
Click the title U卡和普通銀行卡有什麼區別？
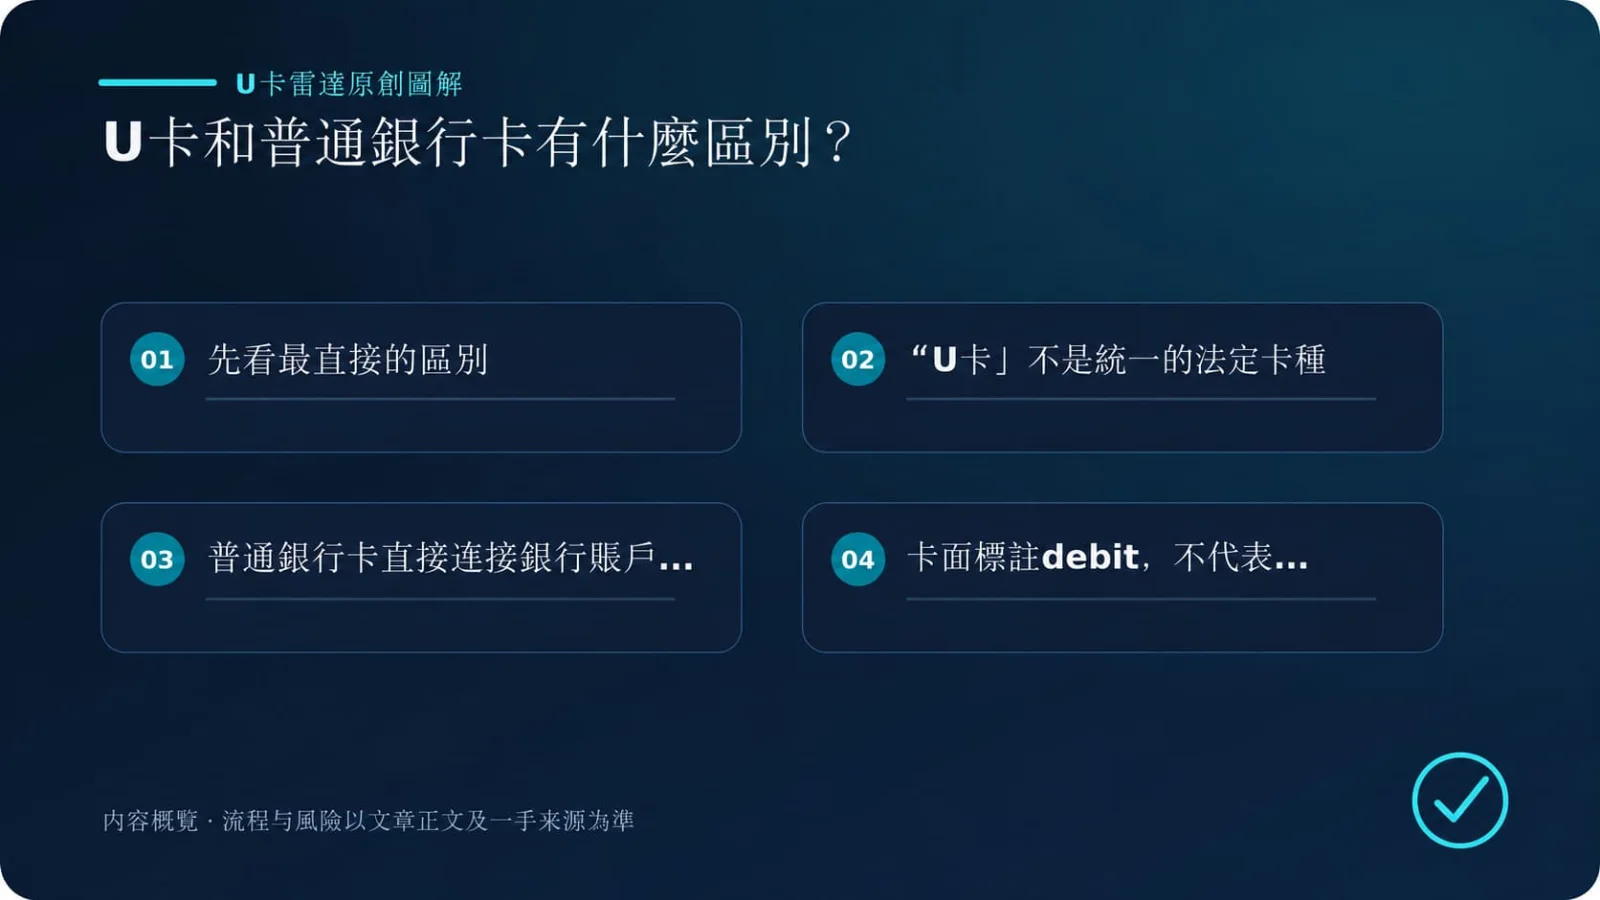pyautogui.click(x=478, y=142)
